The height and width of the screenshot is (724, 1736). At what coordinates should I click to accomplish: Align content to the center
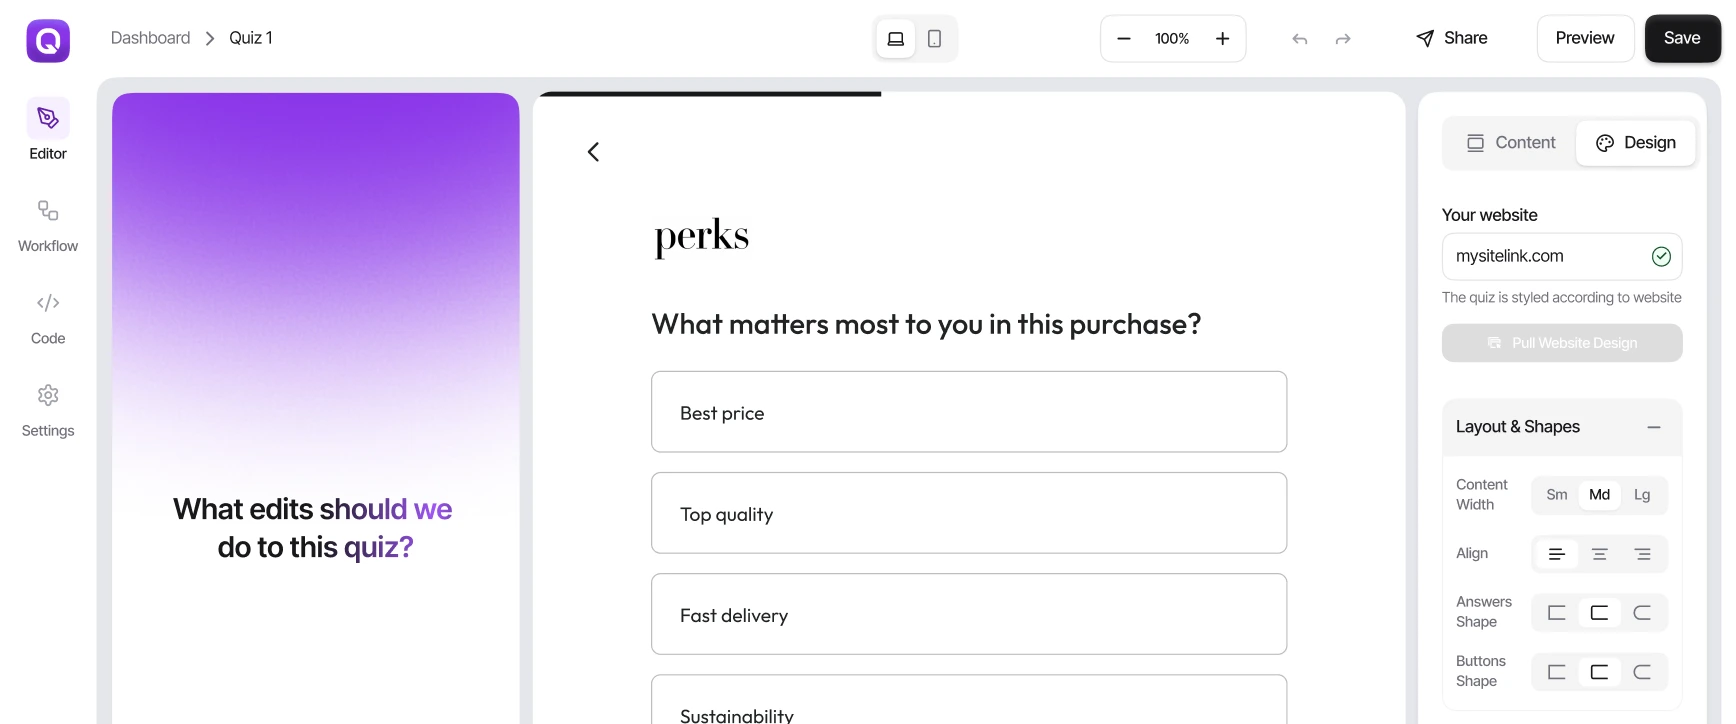click(1599, 554)
